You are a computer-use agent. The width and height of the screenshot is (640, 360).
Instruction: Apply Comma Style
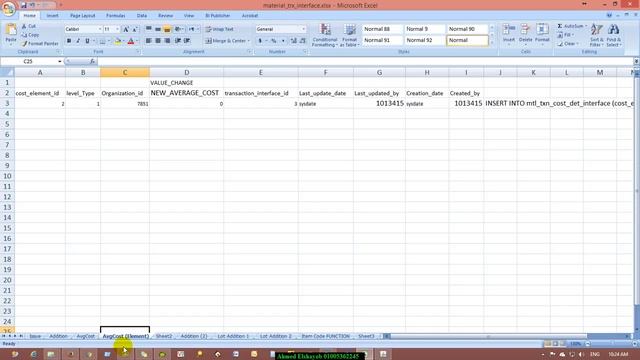283,41
